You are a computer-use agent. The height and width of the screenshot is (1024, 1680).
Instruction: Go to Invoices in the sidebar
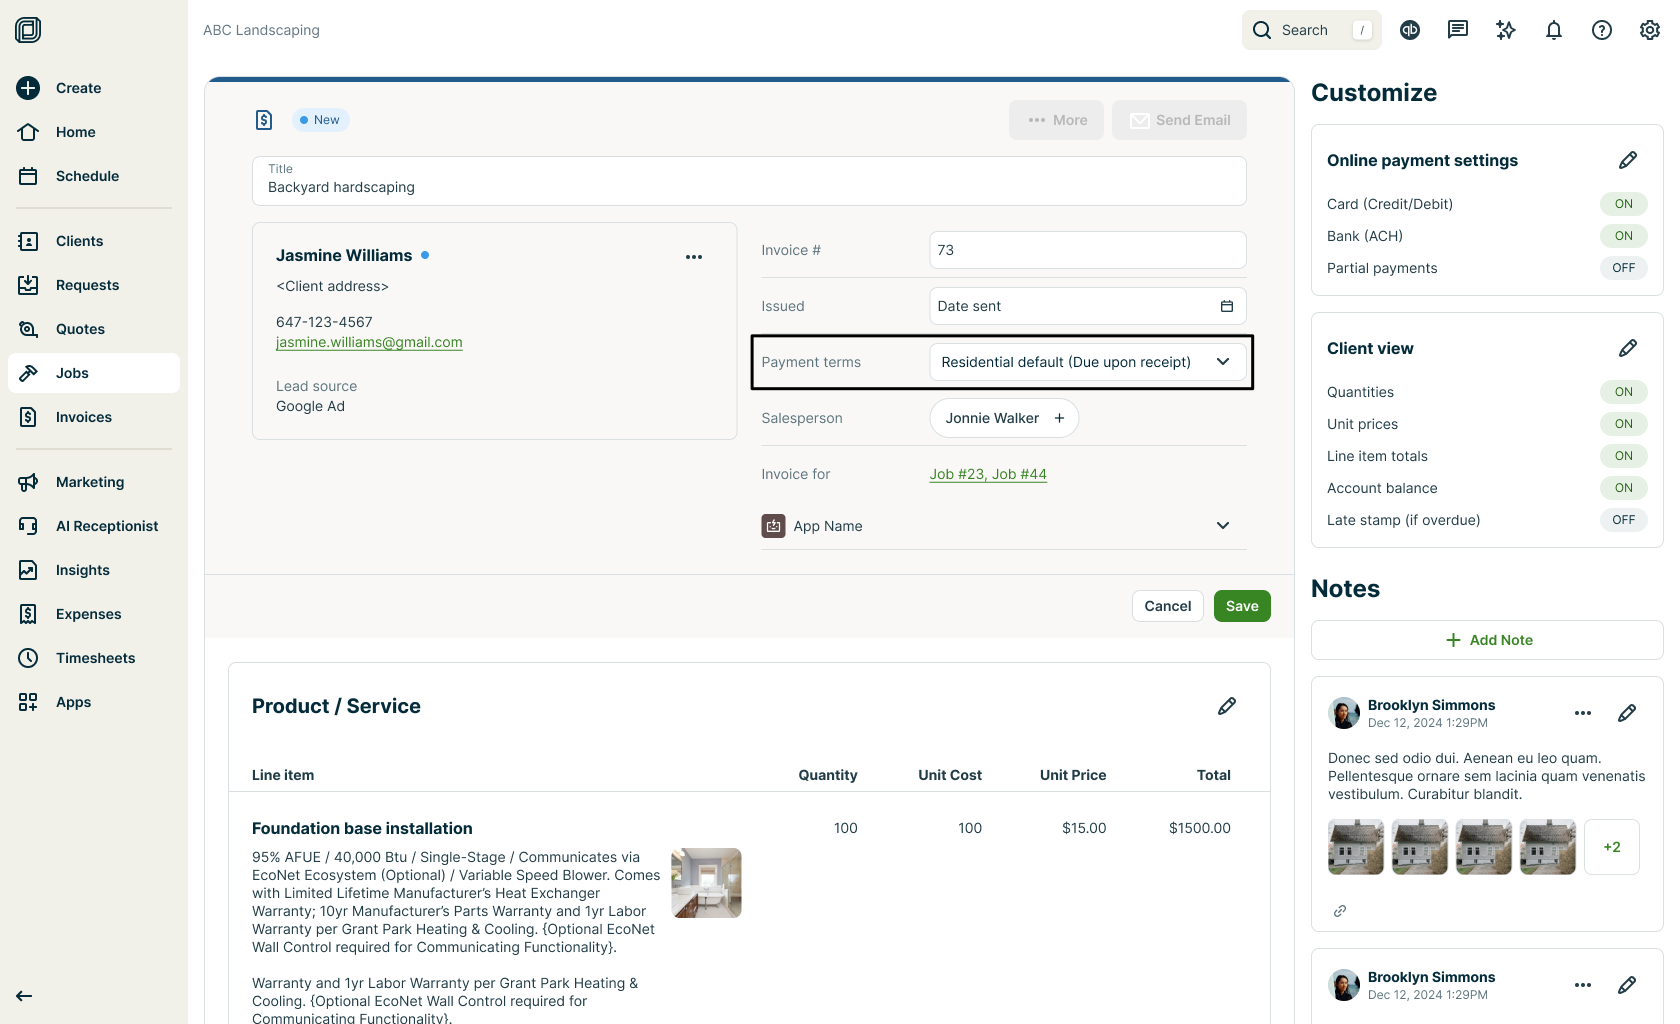tap(84, 417)
